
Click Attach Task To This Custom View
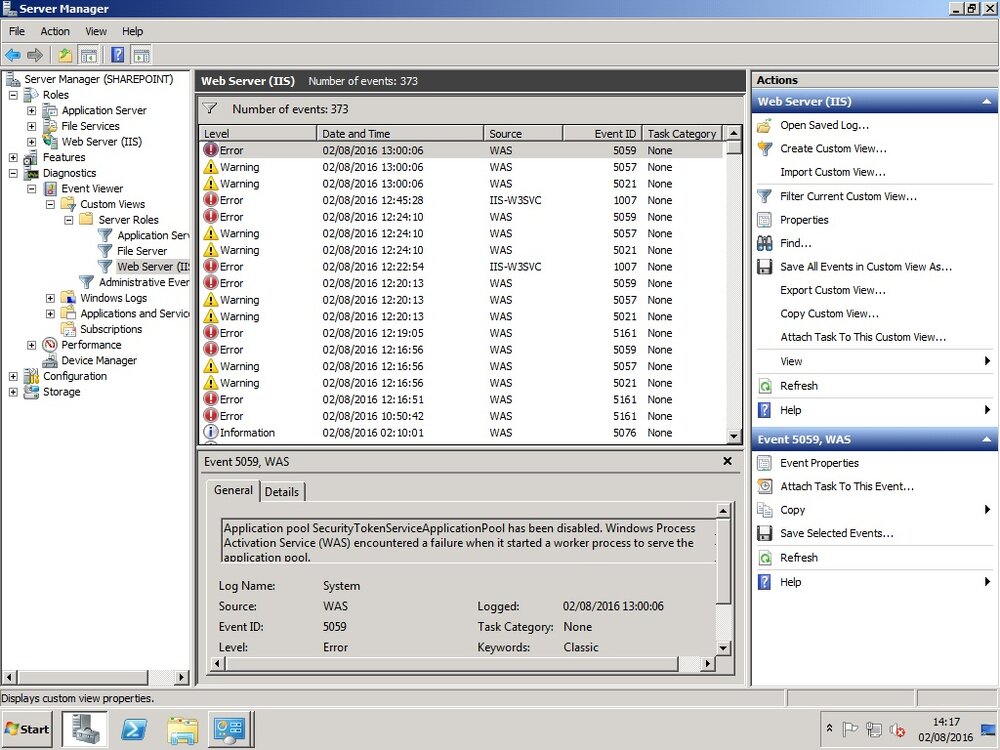pyautogui.click(x=863, y=337)
